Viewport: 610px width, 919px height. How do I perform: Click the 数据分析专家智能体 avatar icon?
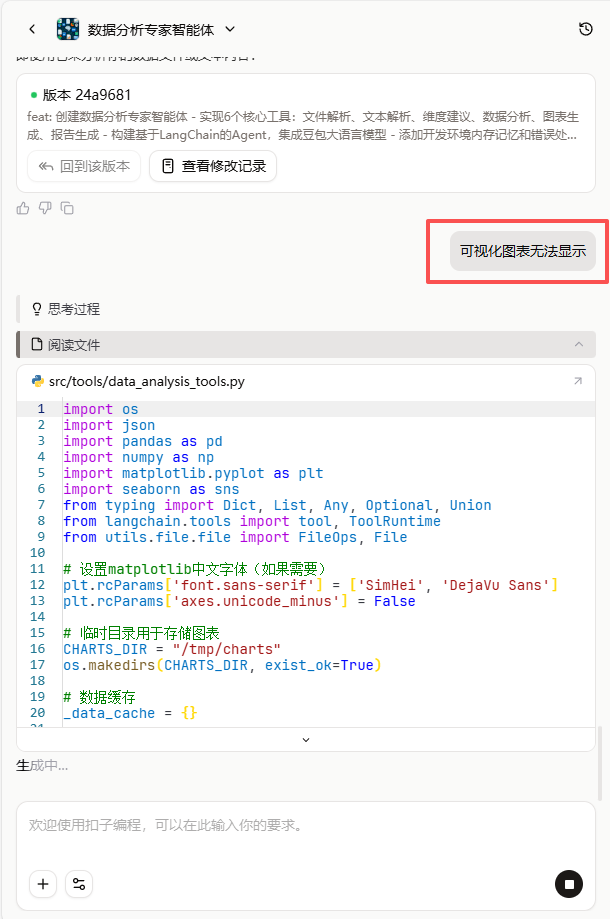pos(68,29)
